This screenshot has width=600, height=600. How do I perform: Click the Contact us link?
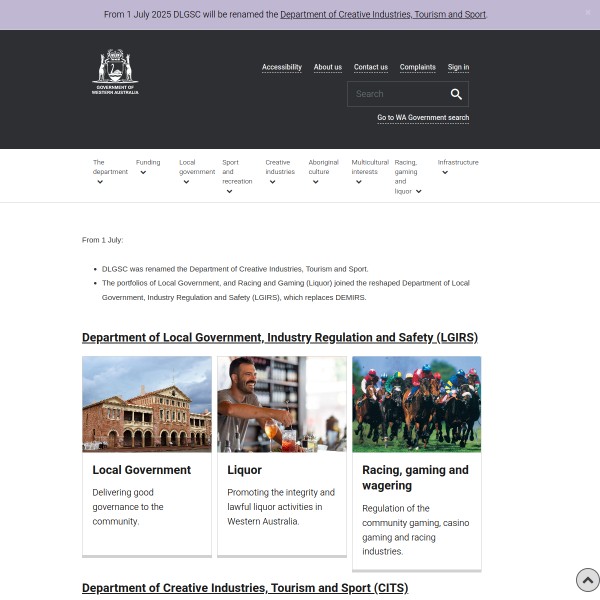click(370, 67)
